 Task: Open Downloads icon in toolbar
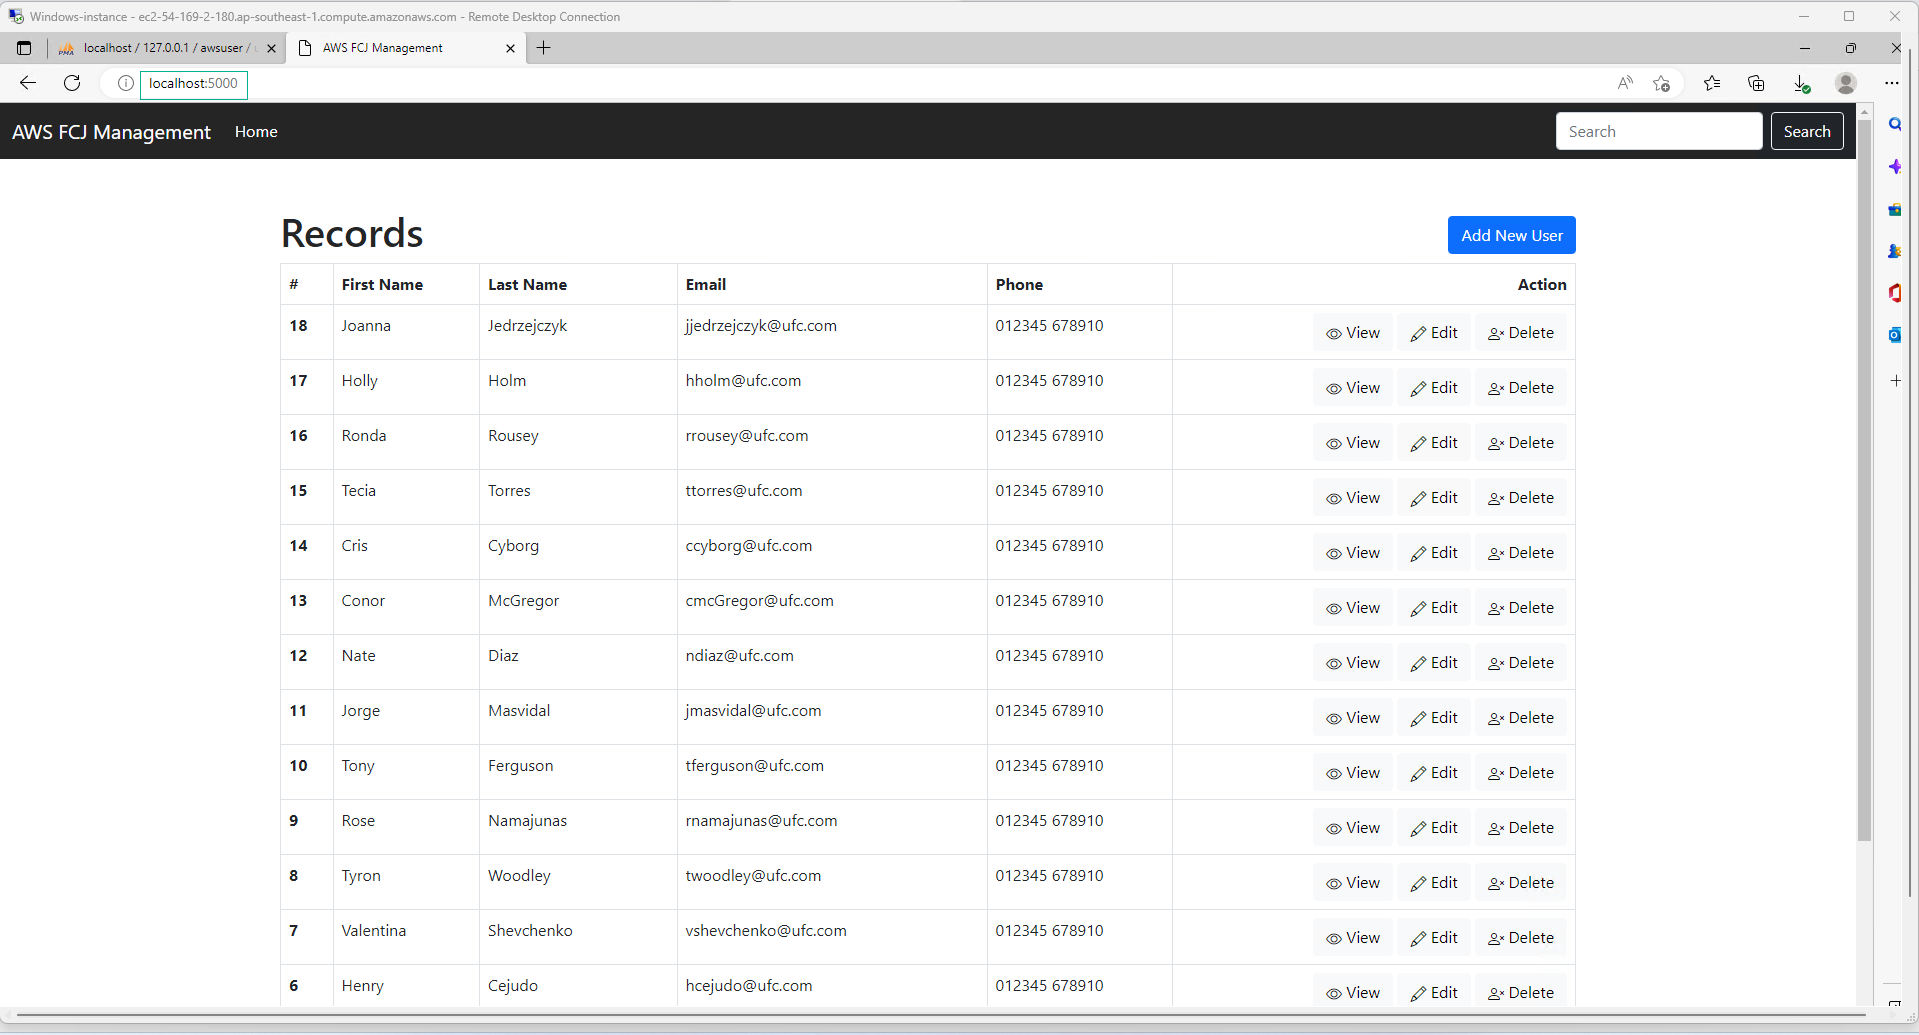[1801, 83]
